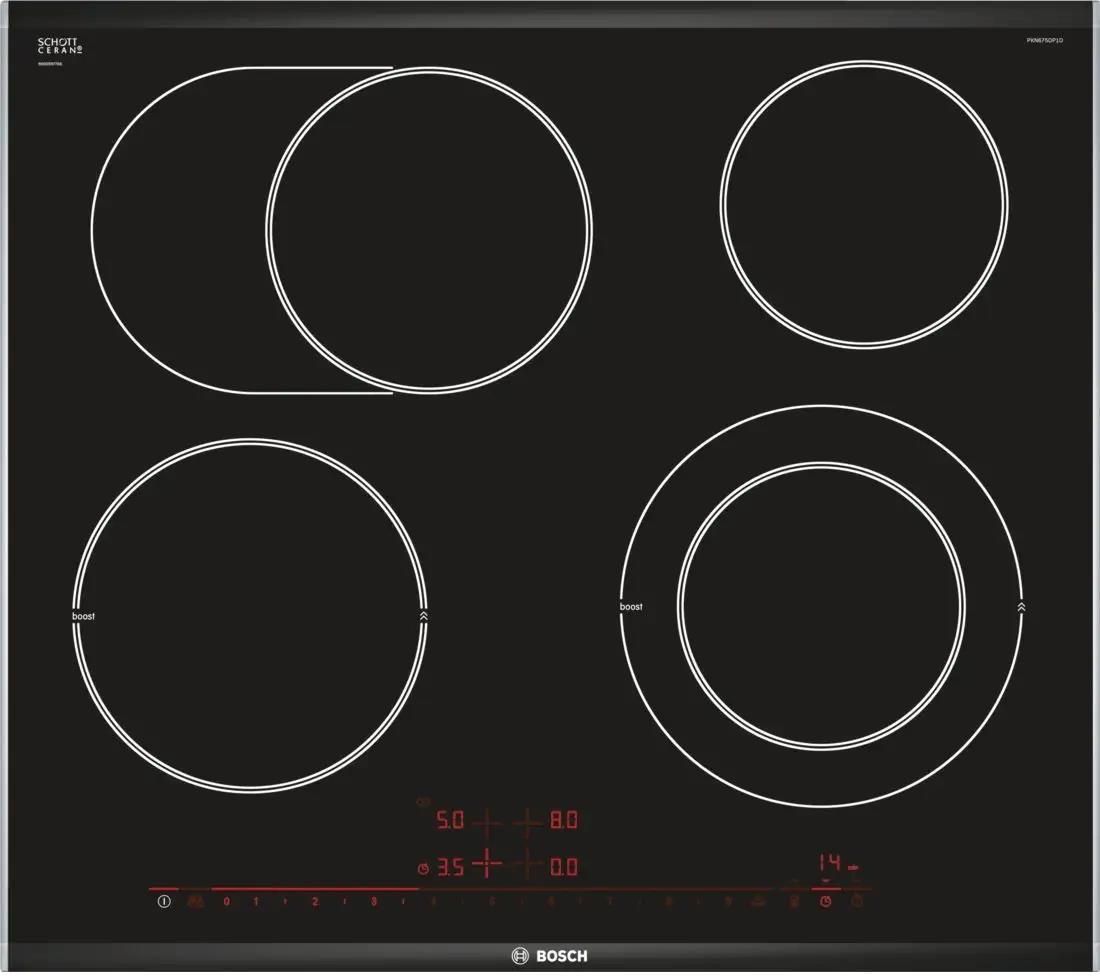Set power slider to level 0
This screenshot has height=976, width=1100.
point(226,902)
